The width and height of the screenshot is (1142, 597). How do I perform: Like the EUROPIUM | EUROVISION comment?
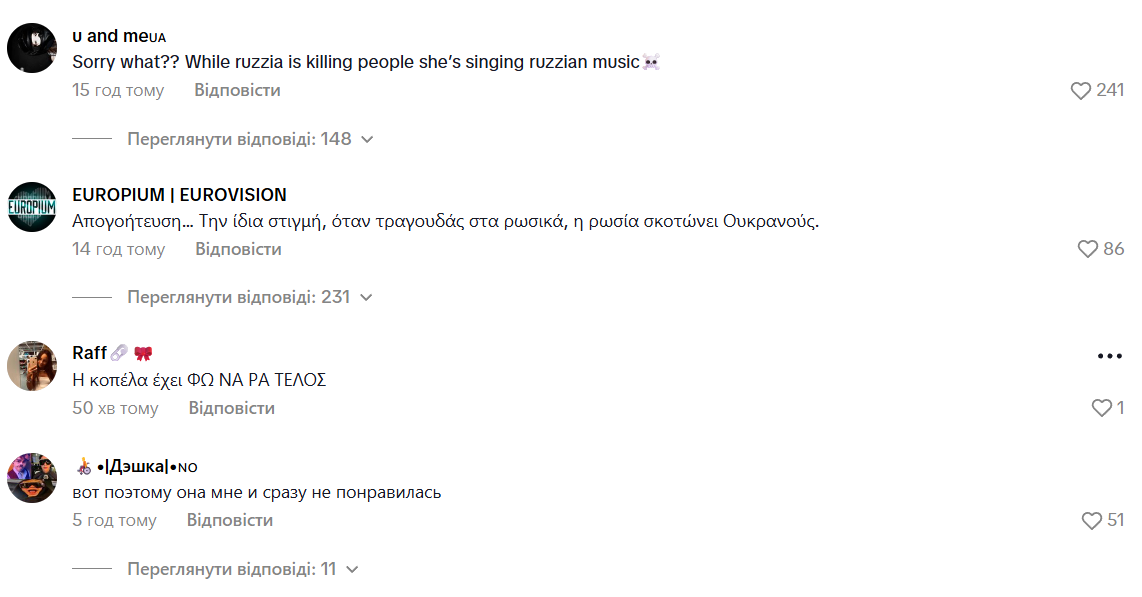1088,250
